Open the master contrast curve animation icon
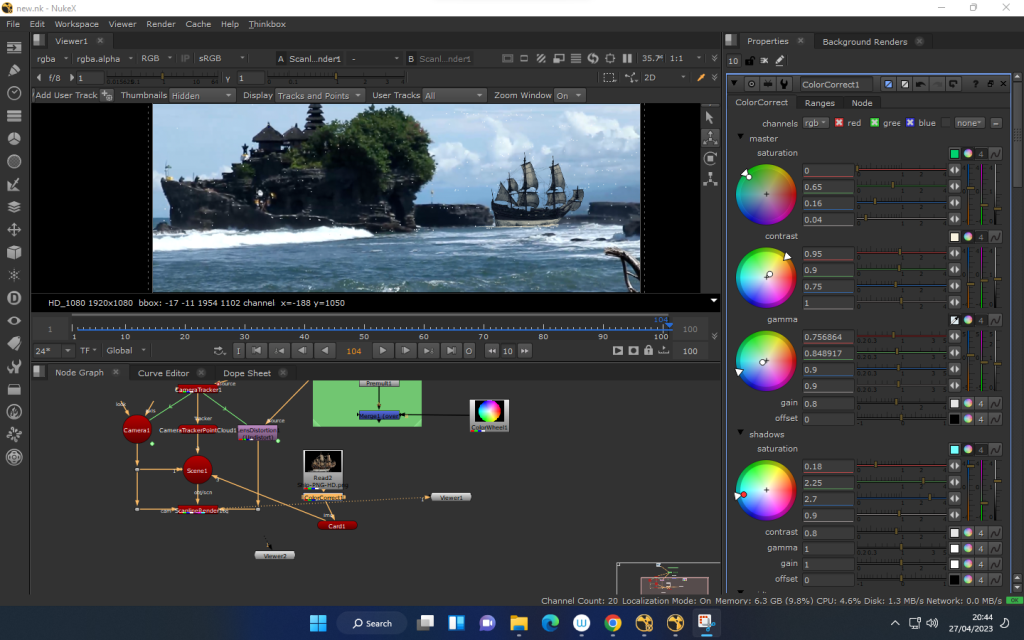 [x=995, y=237]
